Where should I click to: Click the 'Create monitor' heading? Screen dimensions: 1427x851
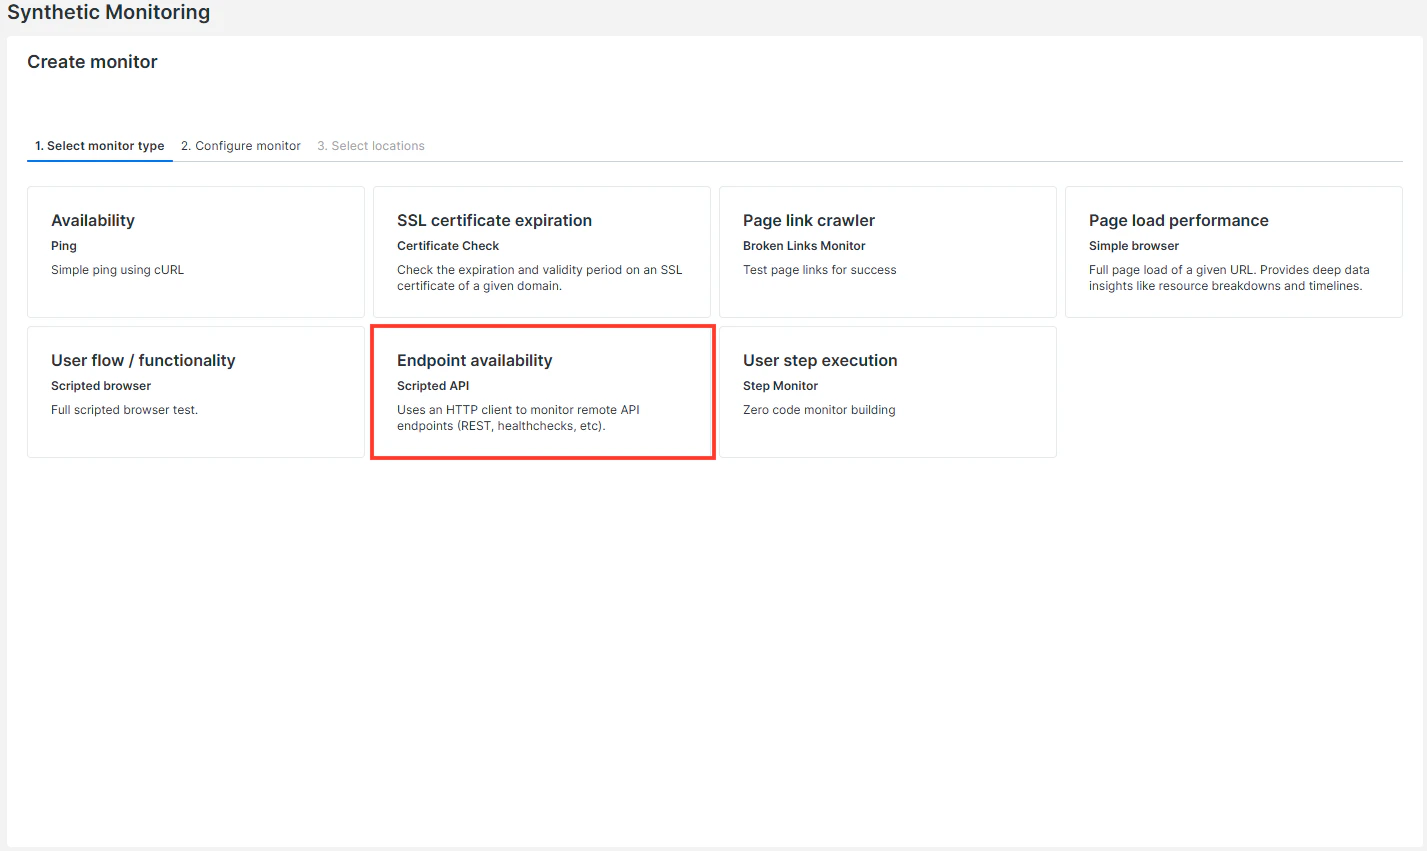[92, 62]
